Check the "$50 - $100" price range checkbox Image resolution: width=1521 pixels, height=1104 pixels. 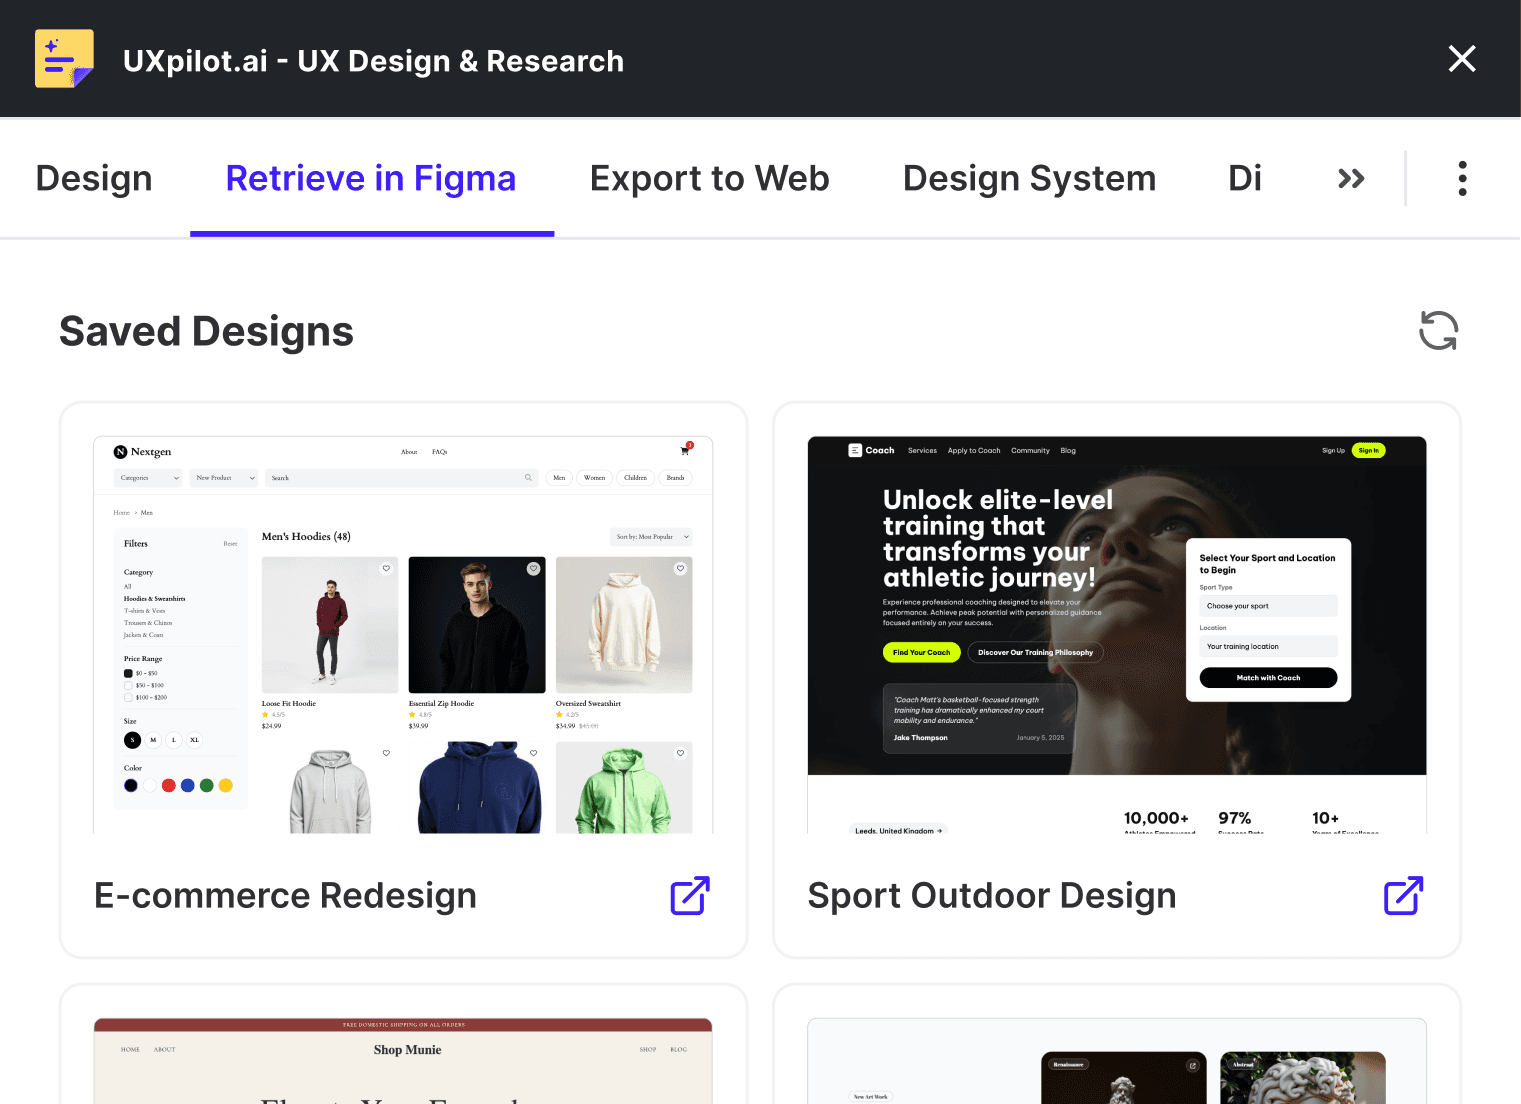[x=128, y=685]
